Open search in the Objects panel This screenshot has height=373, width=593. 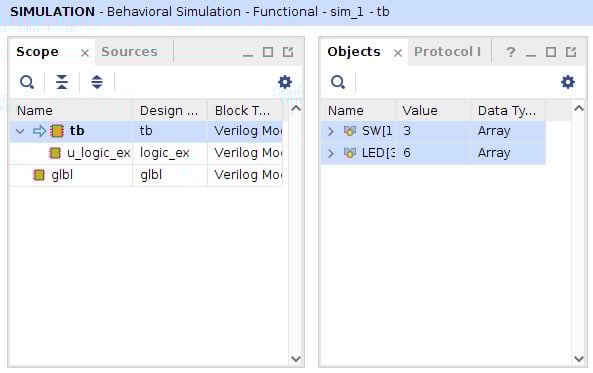point(338,82)
